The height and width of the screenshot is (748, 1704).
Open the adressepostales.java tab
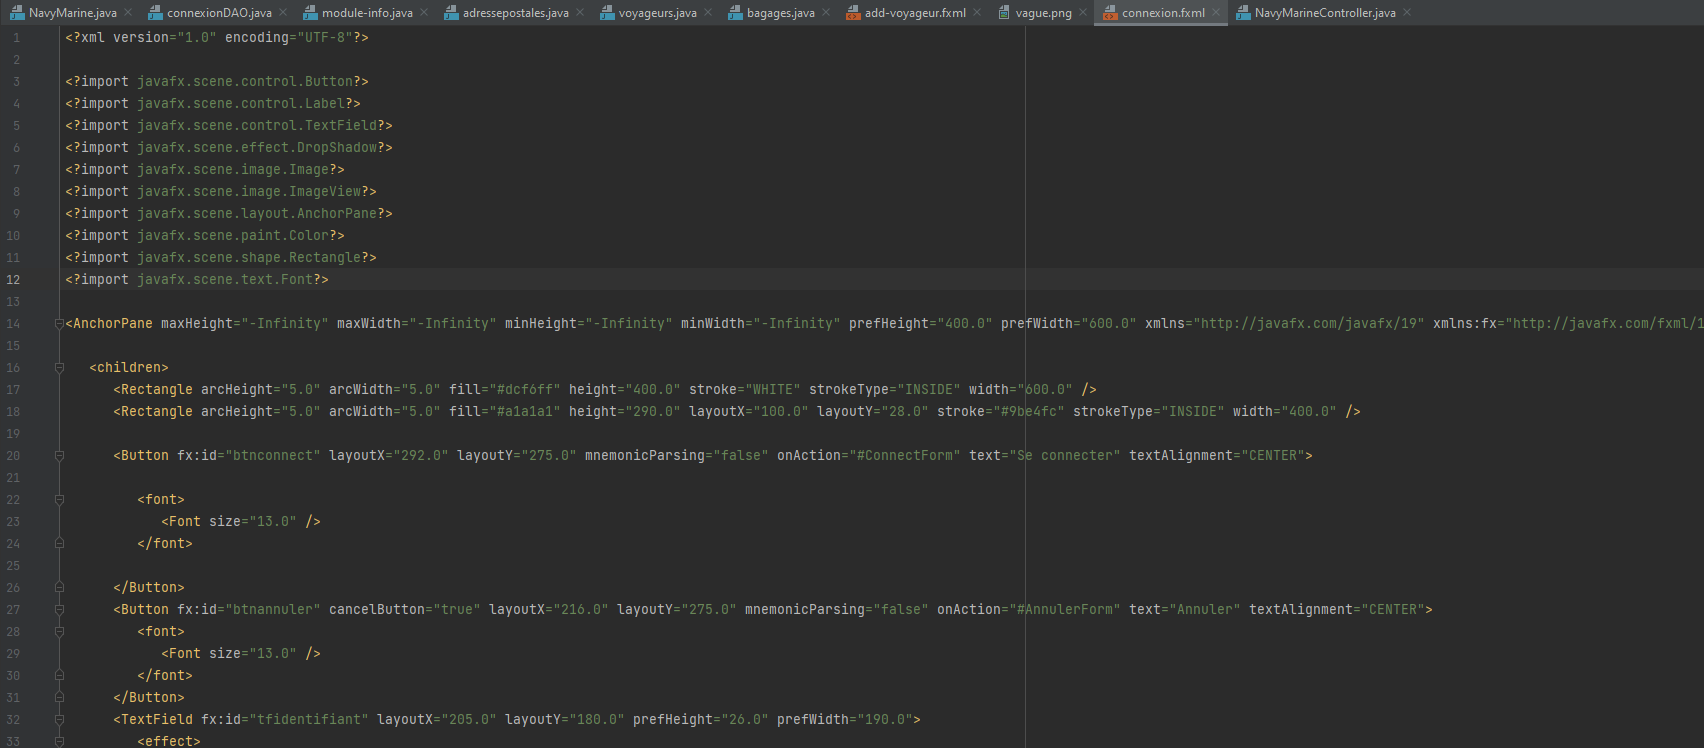pos(515,13)
